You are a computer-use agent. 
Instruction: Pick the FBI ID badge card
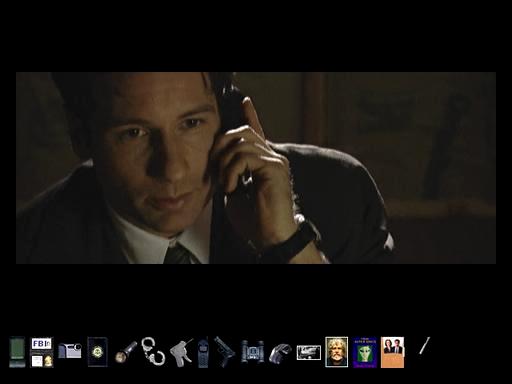point(42,352)
